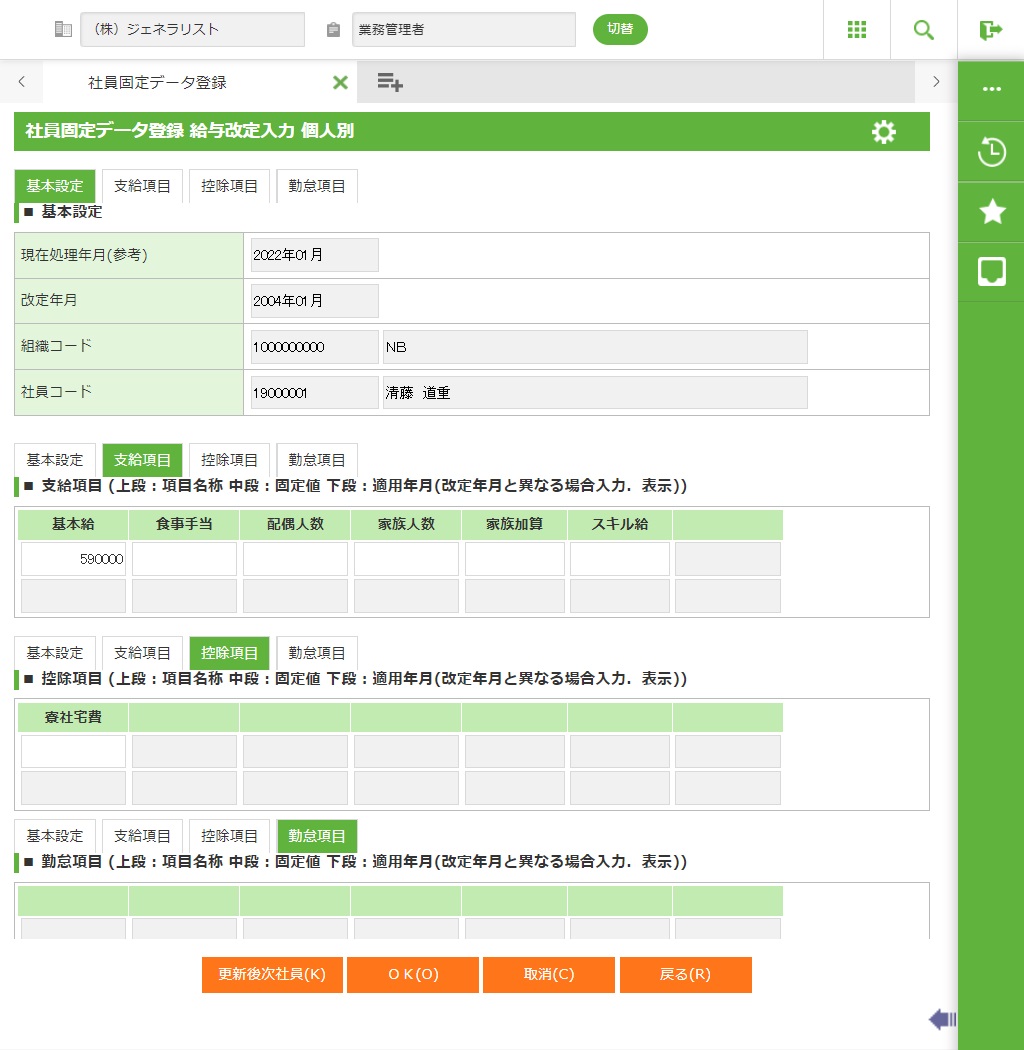The image size is (1024, 1050).
Task: Collapse sidebar with the arrow handle
Action: [942, 1019]
